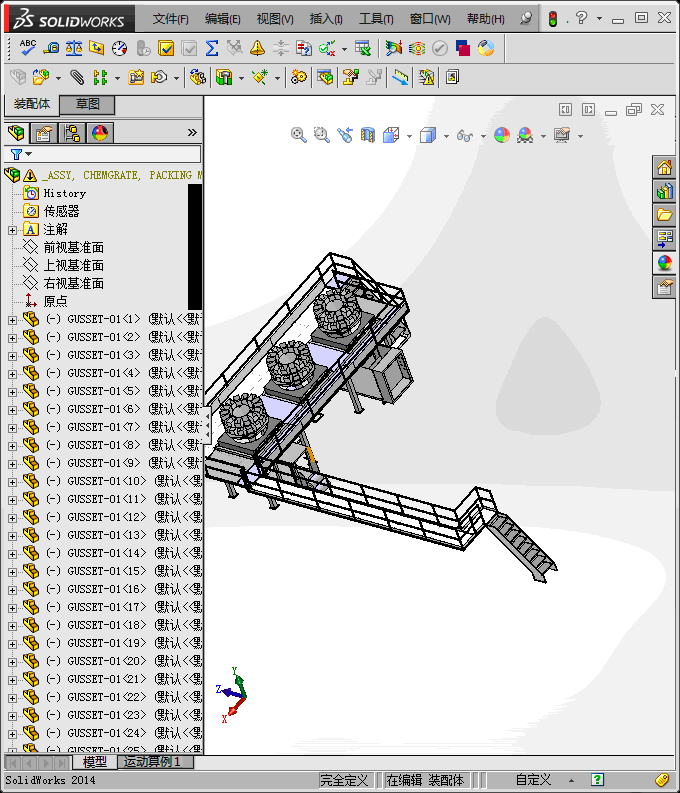The height and width of the screenshot is (793, 680).
Task: Open SolidWorks Resources home icon in task pane
Action: click(x=664, y=167)
